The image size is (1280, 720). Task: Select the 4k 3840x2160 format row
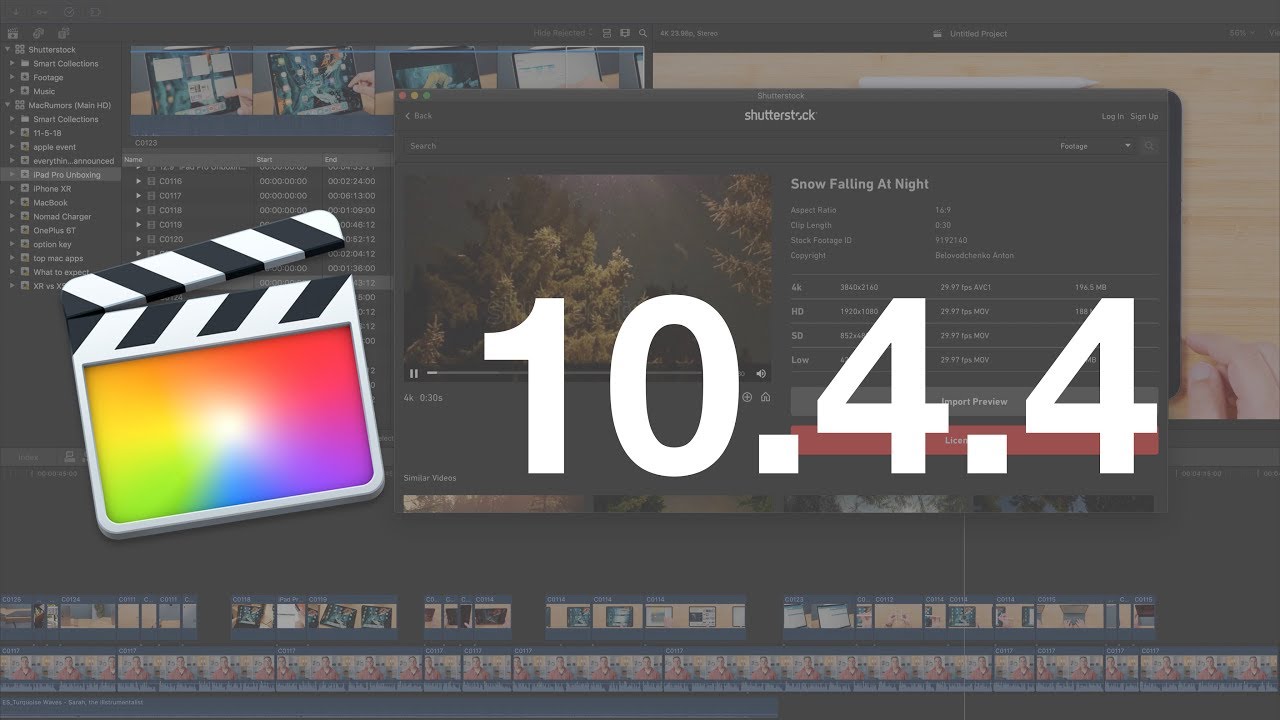click(974, 288)
